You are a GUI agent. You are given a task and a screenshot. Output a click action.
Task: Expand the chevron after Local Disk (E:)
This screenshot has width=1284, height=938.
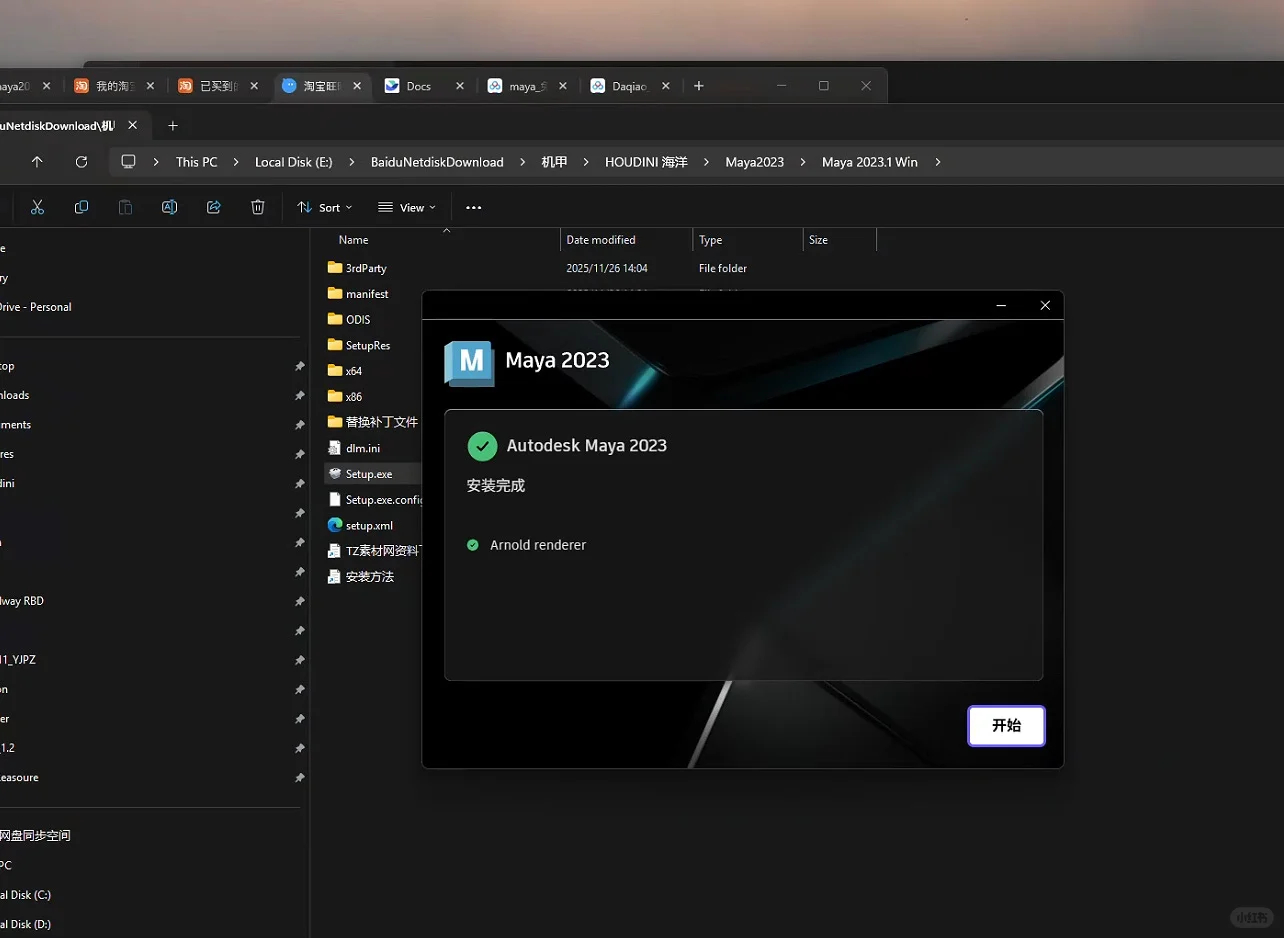[x=350, y=162]
